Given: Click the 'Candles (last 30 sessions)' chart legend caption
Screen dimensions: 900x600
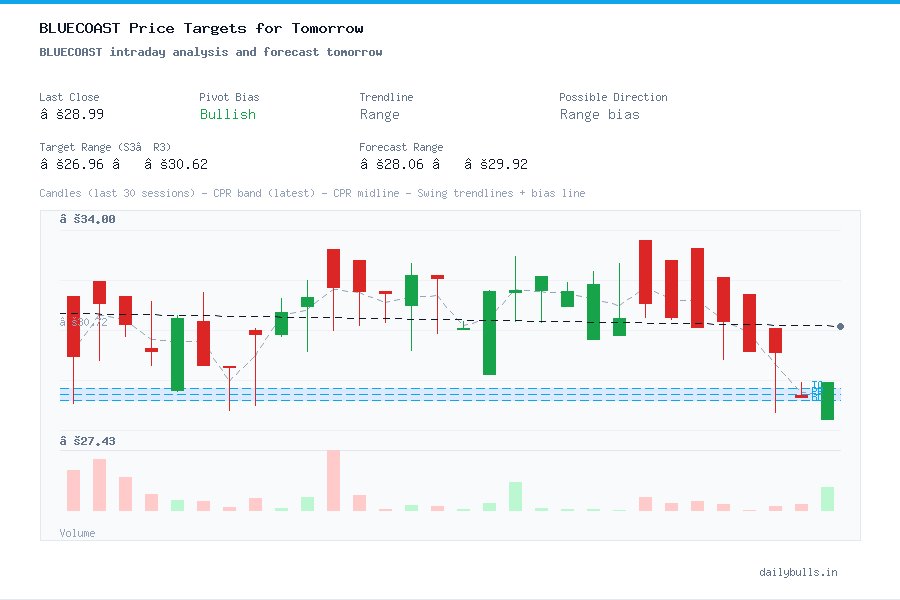Looking at the screenshot, I should pos(312,193).
